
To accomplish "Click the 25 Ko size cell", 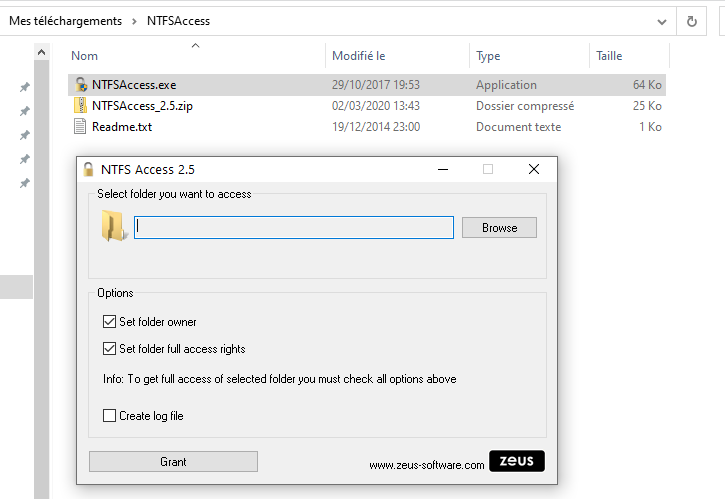I will pyautogui.click(x=647, y=106).
